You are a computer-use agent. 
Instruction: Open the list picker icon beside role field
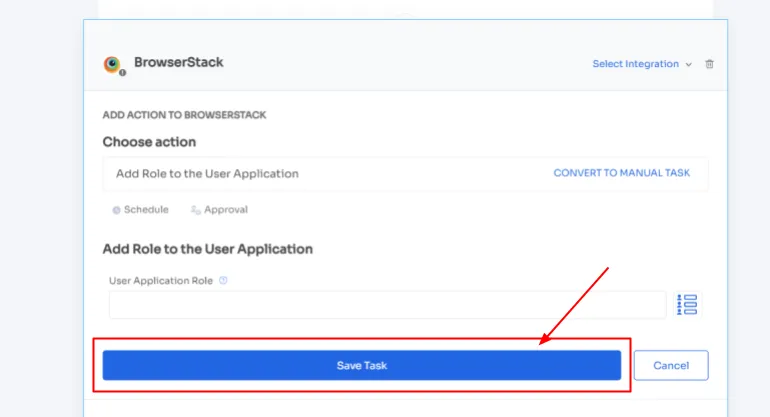pos(687,305)
